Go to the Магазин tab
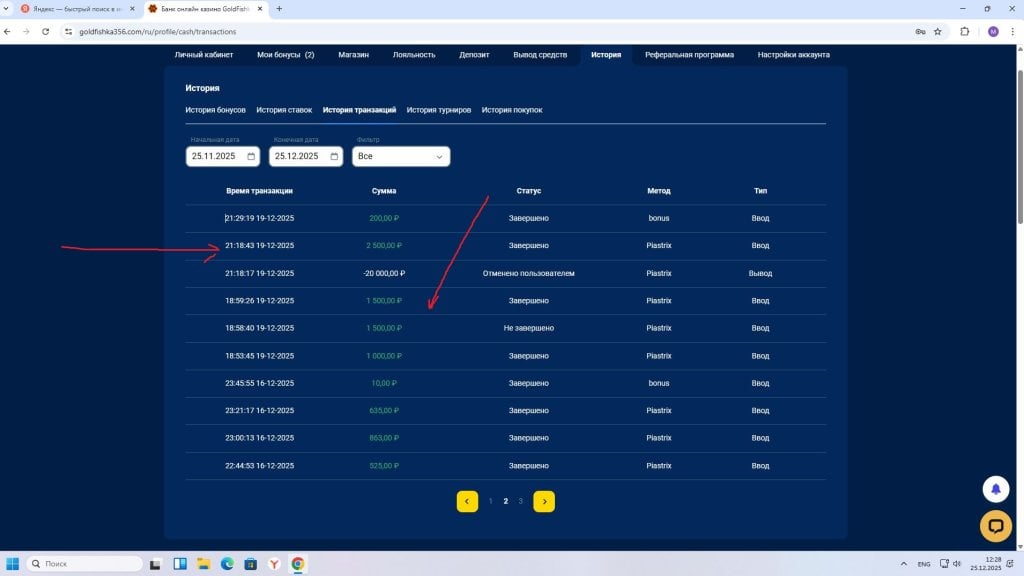The image size is (1024, 576). pyautogui.click(x=353, y=55)
